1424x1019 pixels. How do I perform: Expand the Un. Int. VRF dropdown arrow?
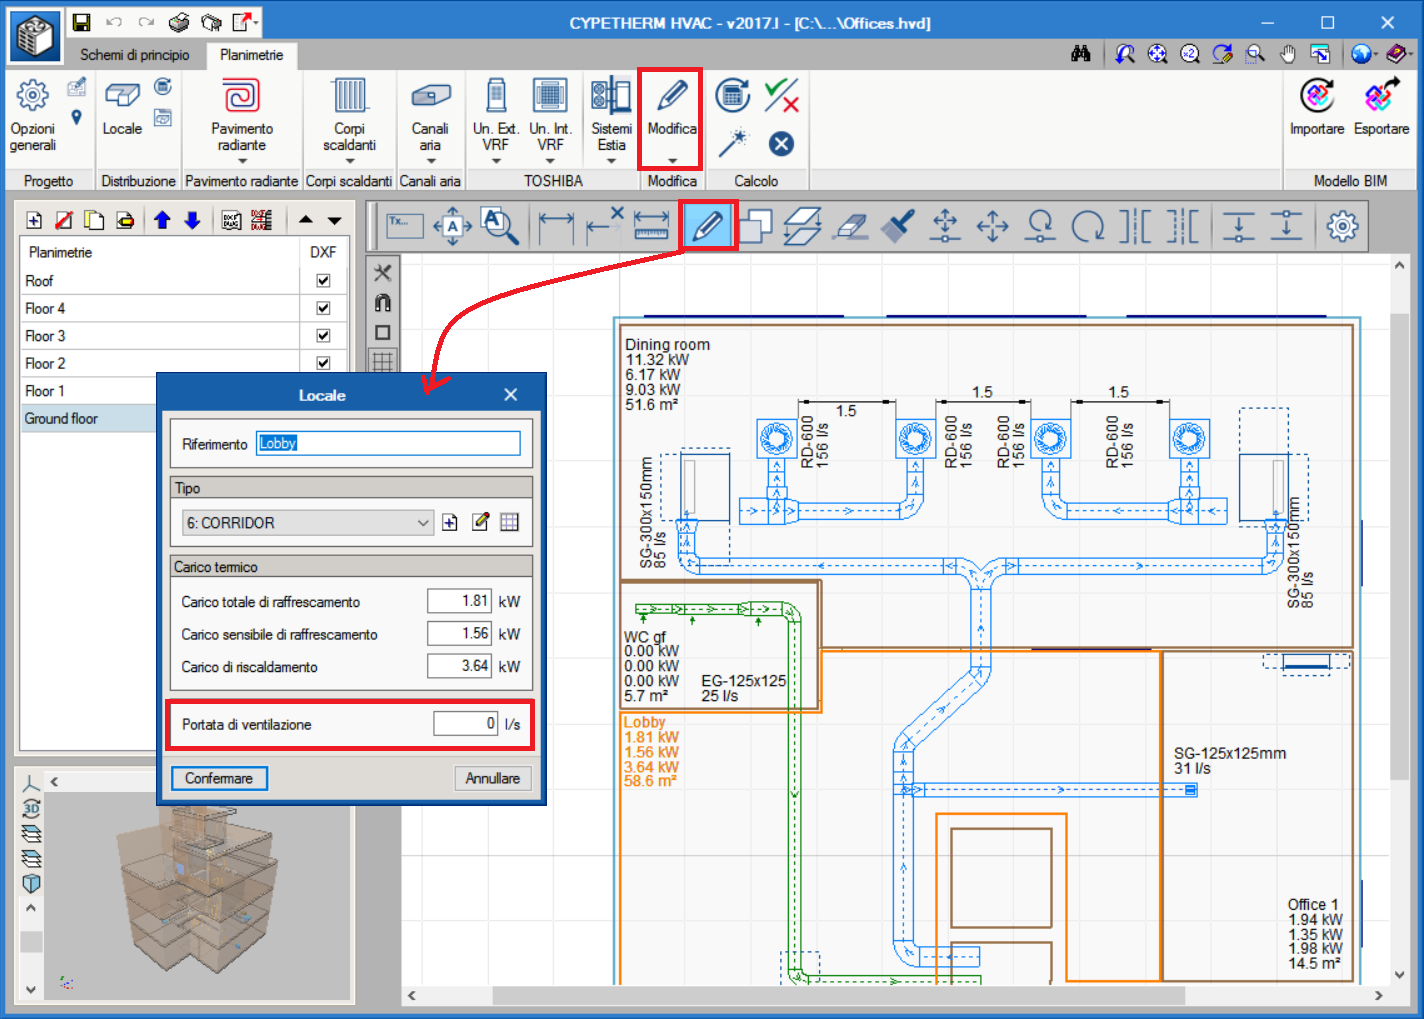coord(550,161)
